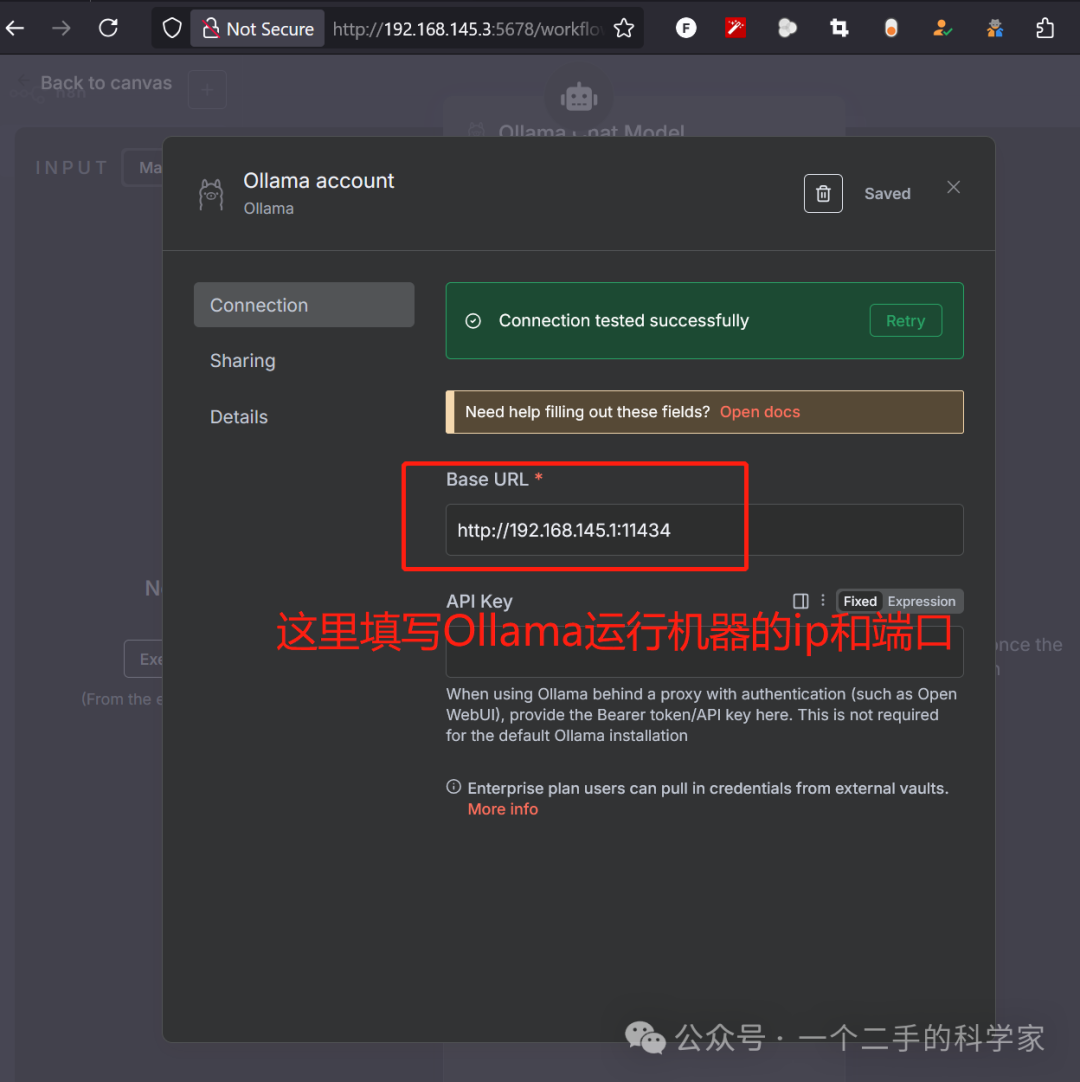Open the red magic wand extension

736,28
